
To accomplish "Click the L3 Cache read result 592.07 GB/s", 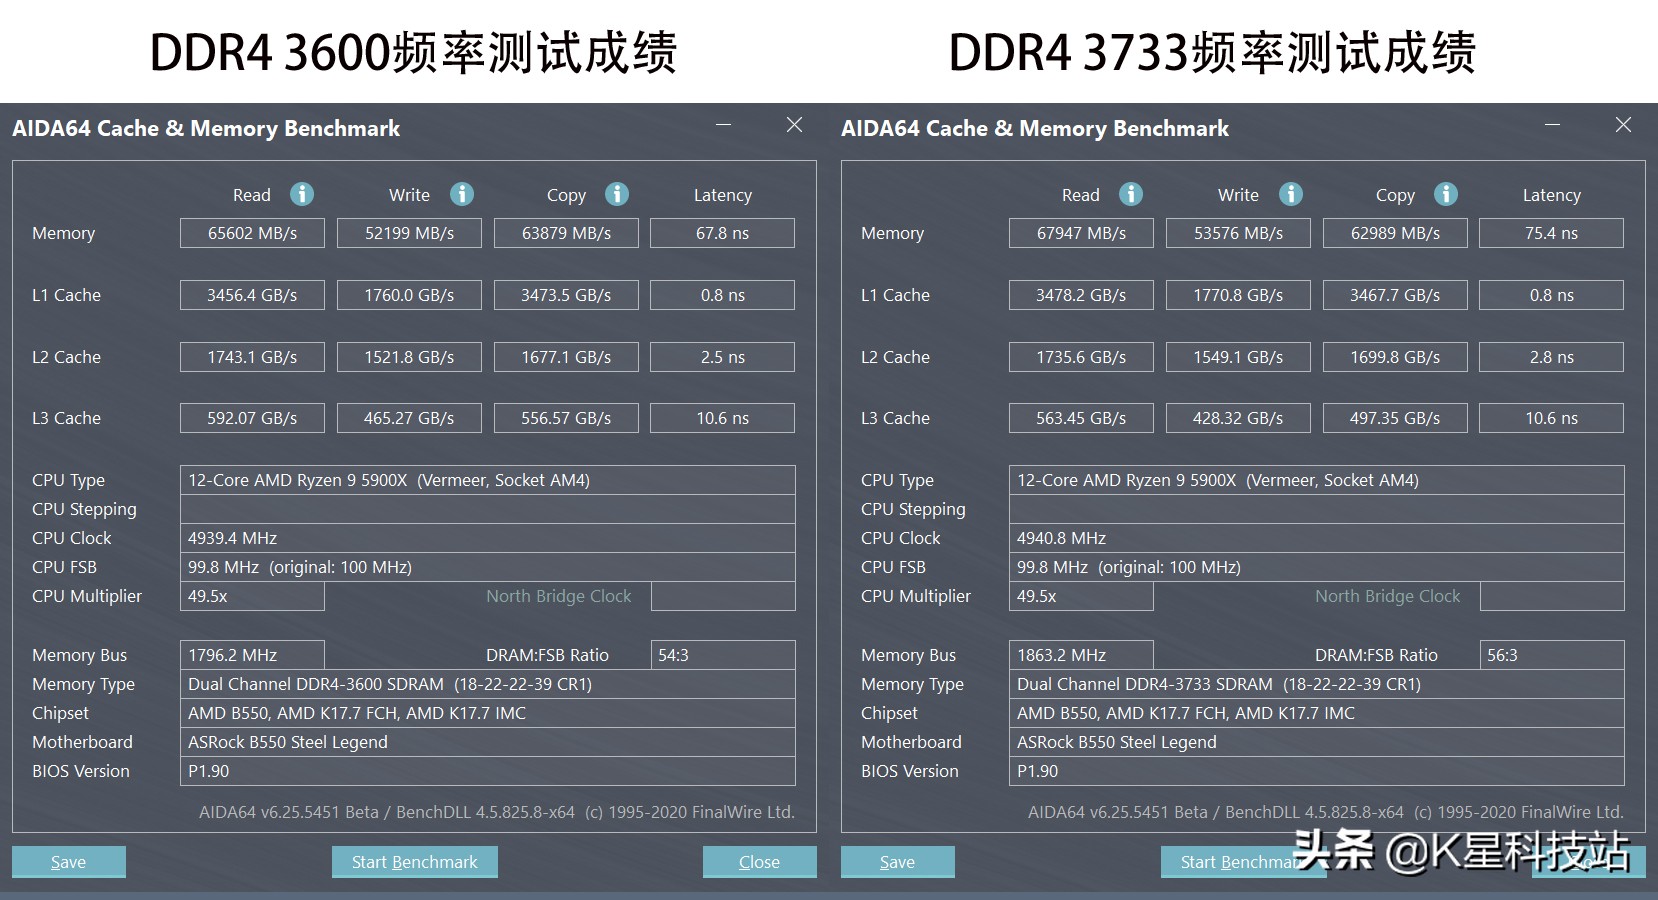I will pos(252,417).
